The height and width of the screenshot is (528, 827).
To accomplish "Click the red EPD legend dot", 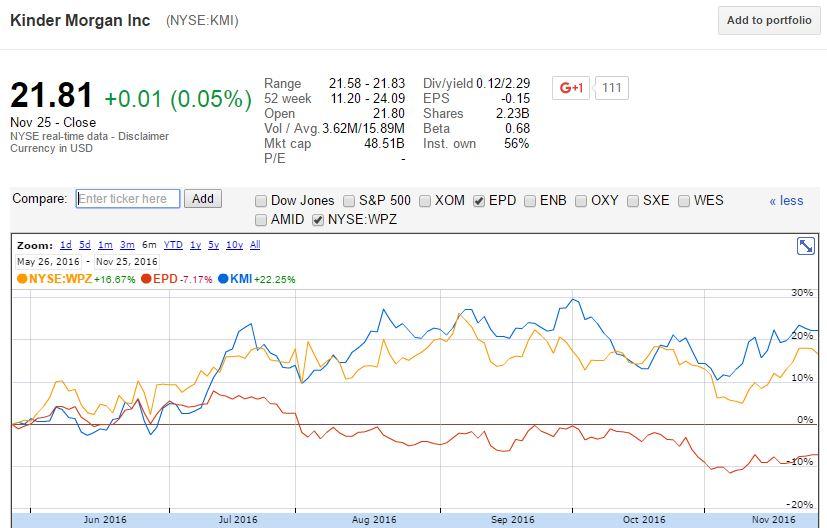I will [146, 279].
